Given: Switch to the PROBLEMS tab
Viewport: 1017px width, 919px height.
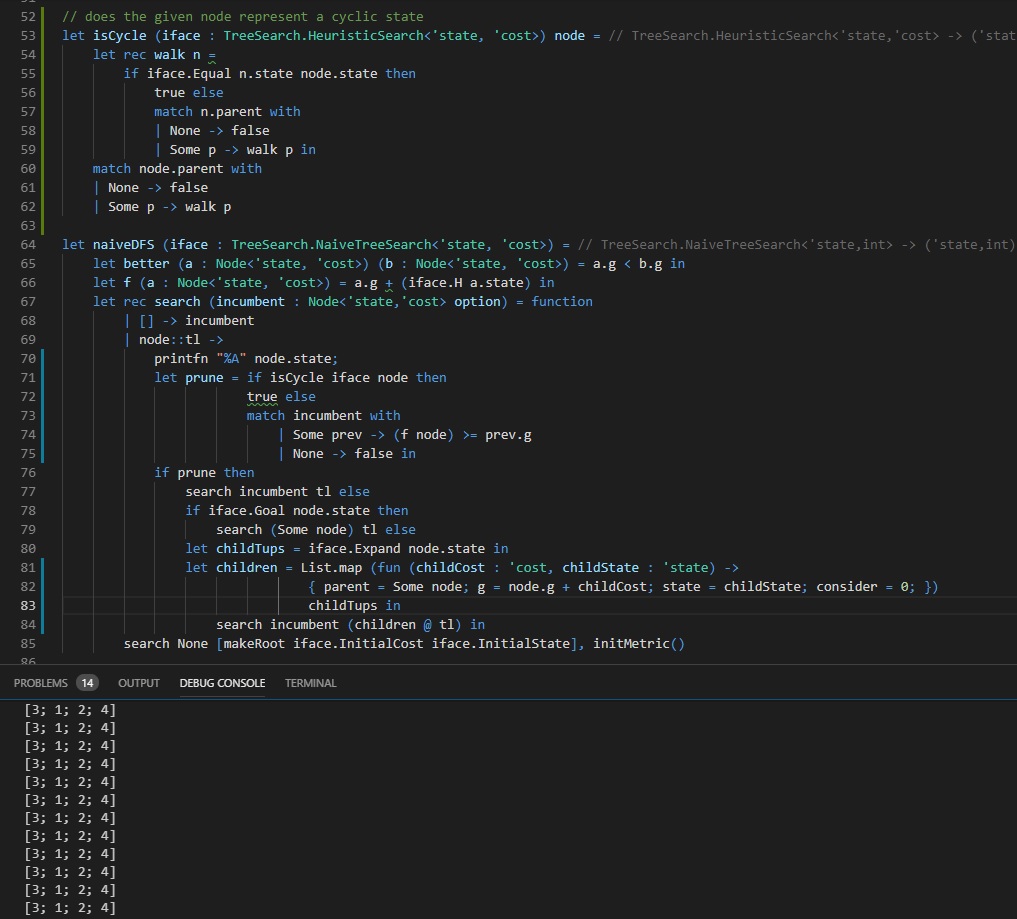Looking at the screenshot, I should [x=41, y=683].
